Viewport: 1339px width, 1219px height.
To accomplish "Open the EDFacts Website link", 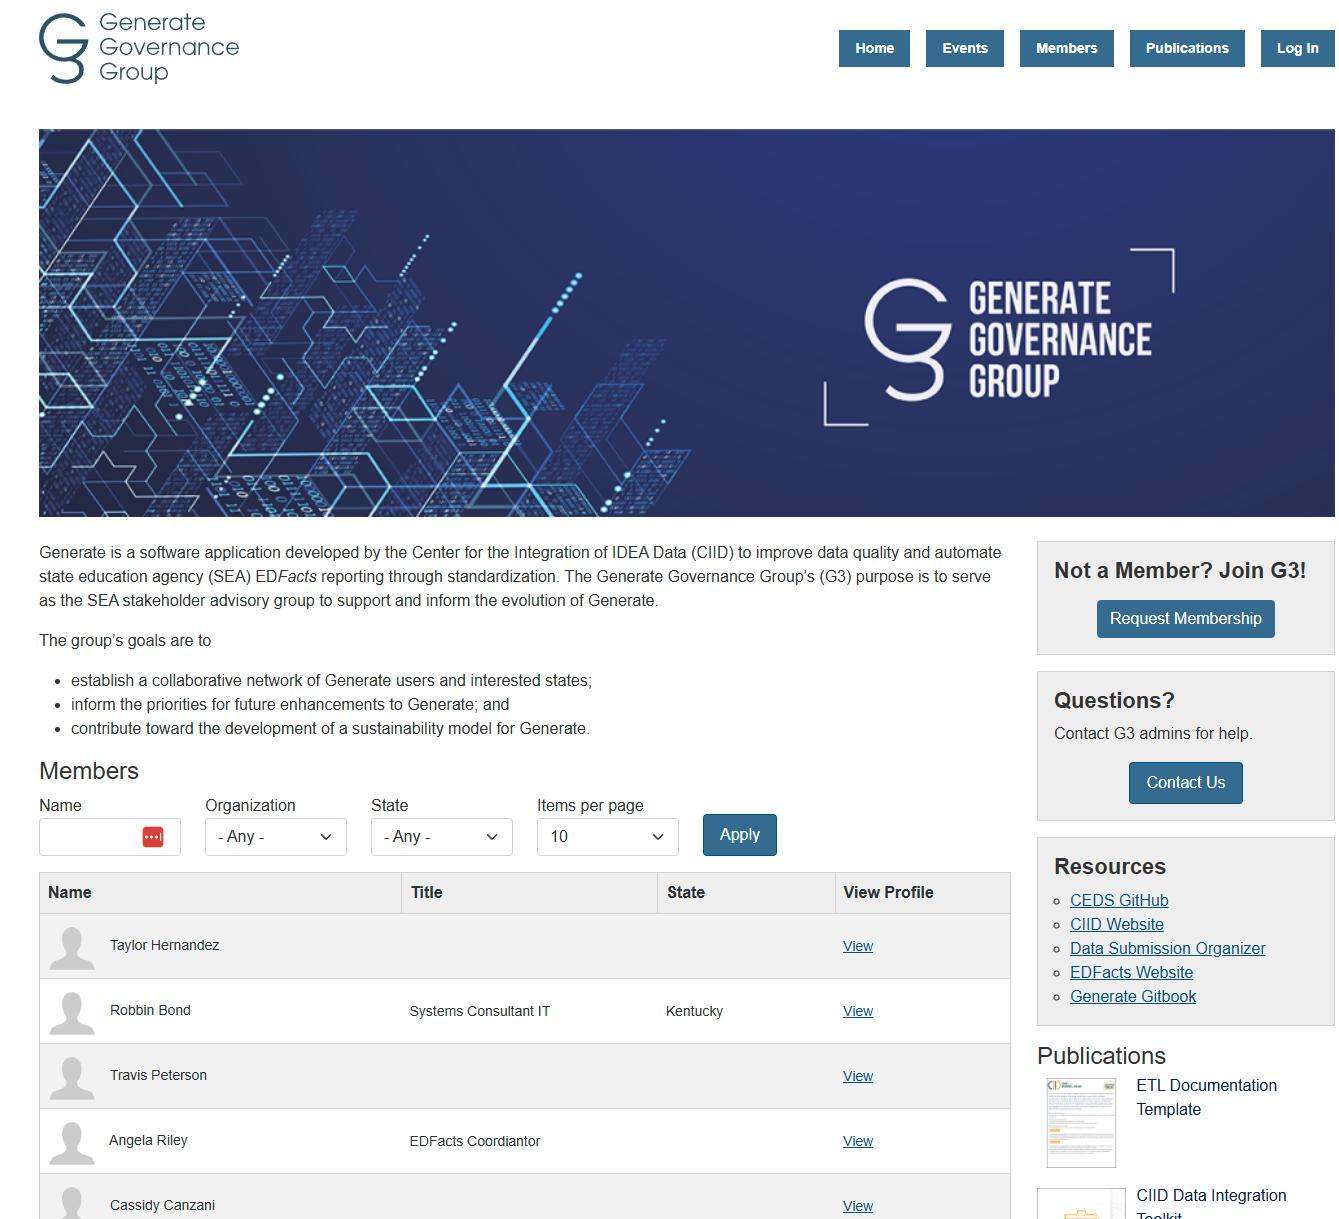I will pos(1131,972).
